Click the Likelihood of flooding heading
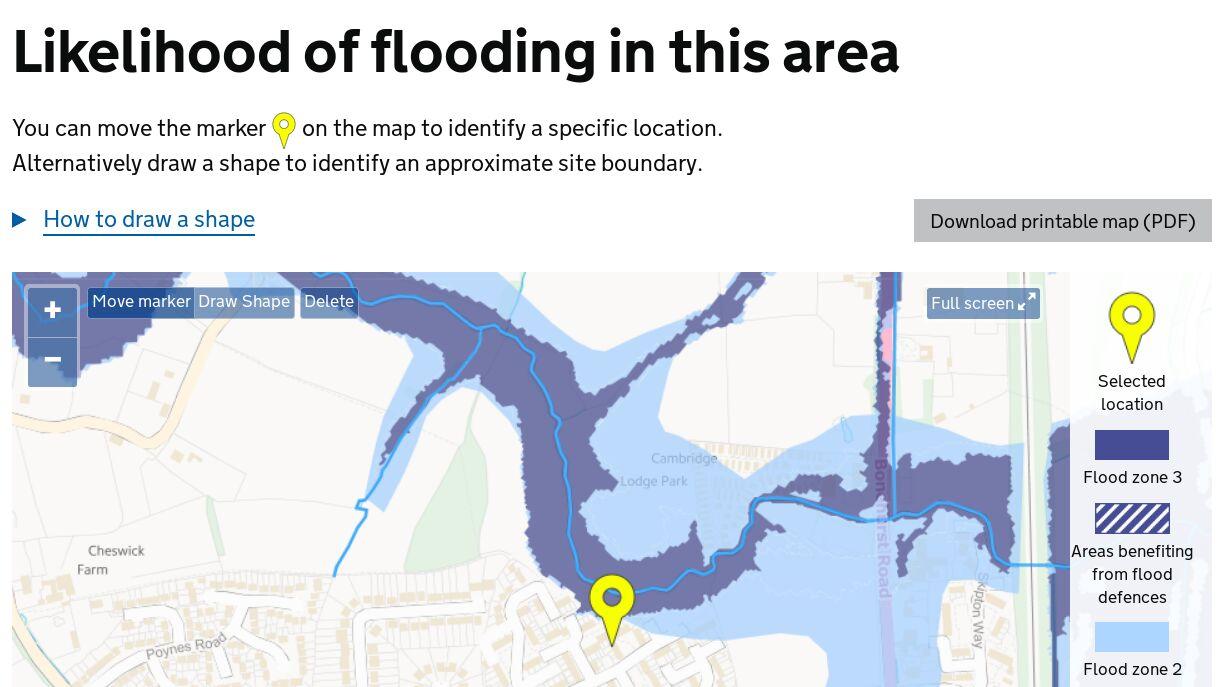The width and height of the screenshot is (1222, 687). tap(456, 52)
